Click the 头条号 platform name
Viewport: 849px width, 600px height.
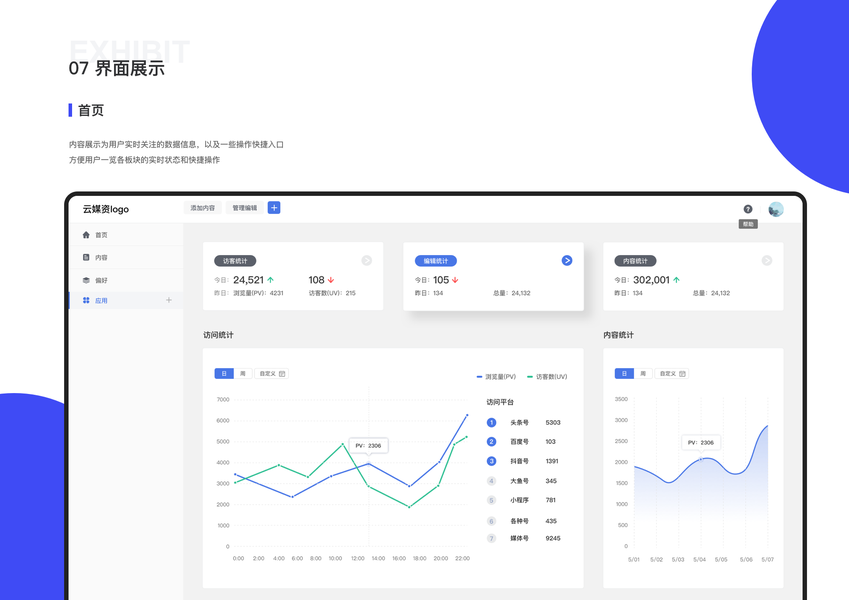tap(519, 422)
